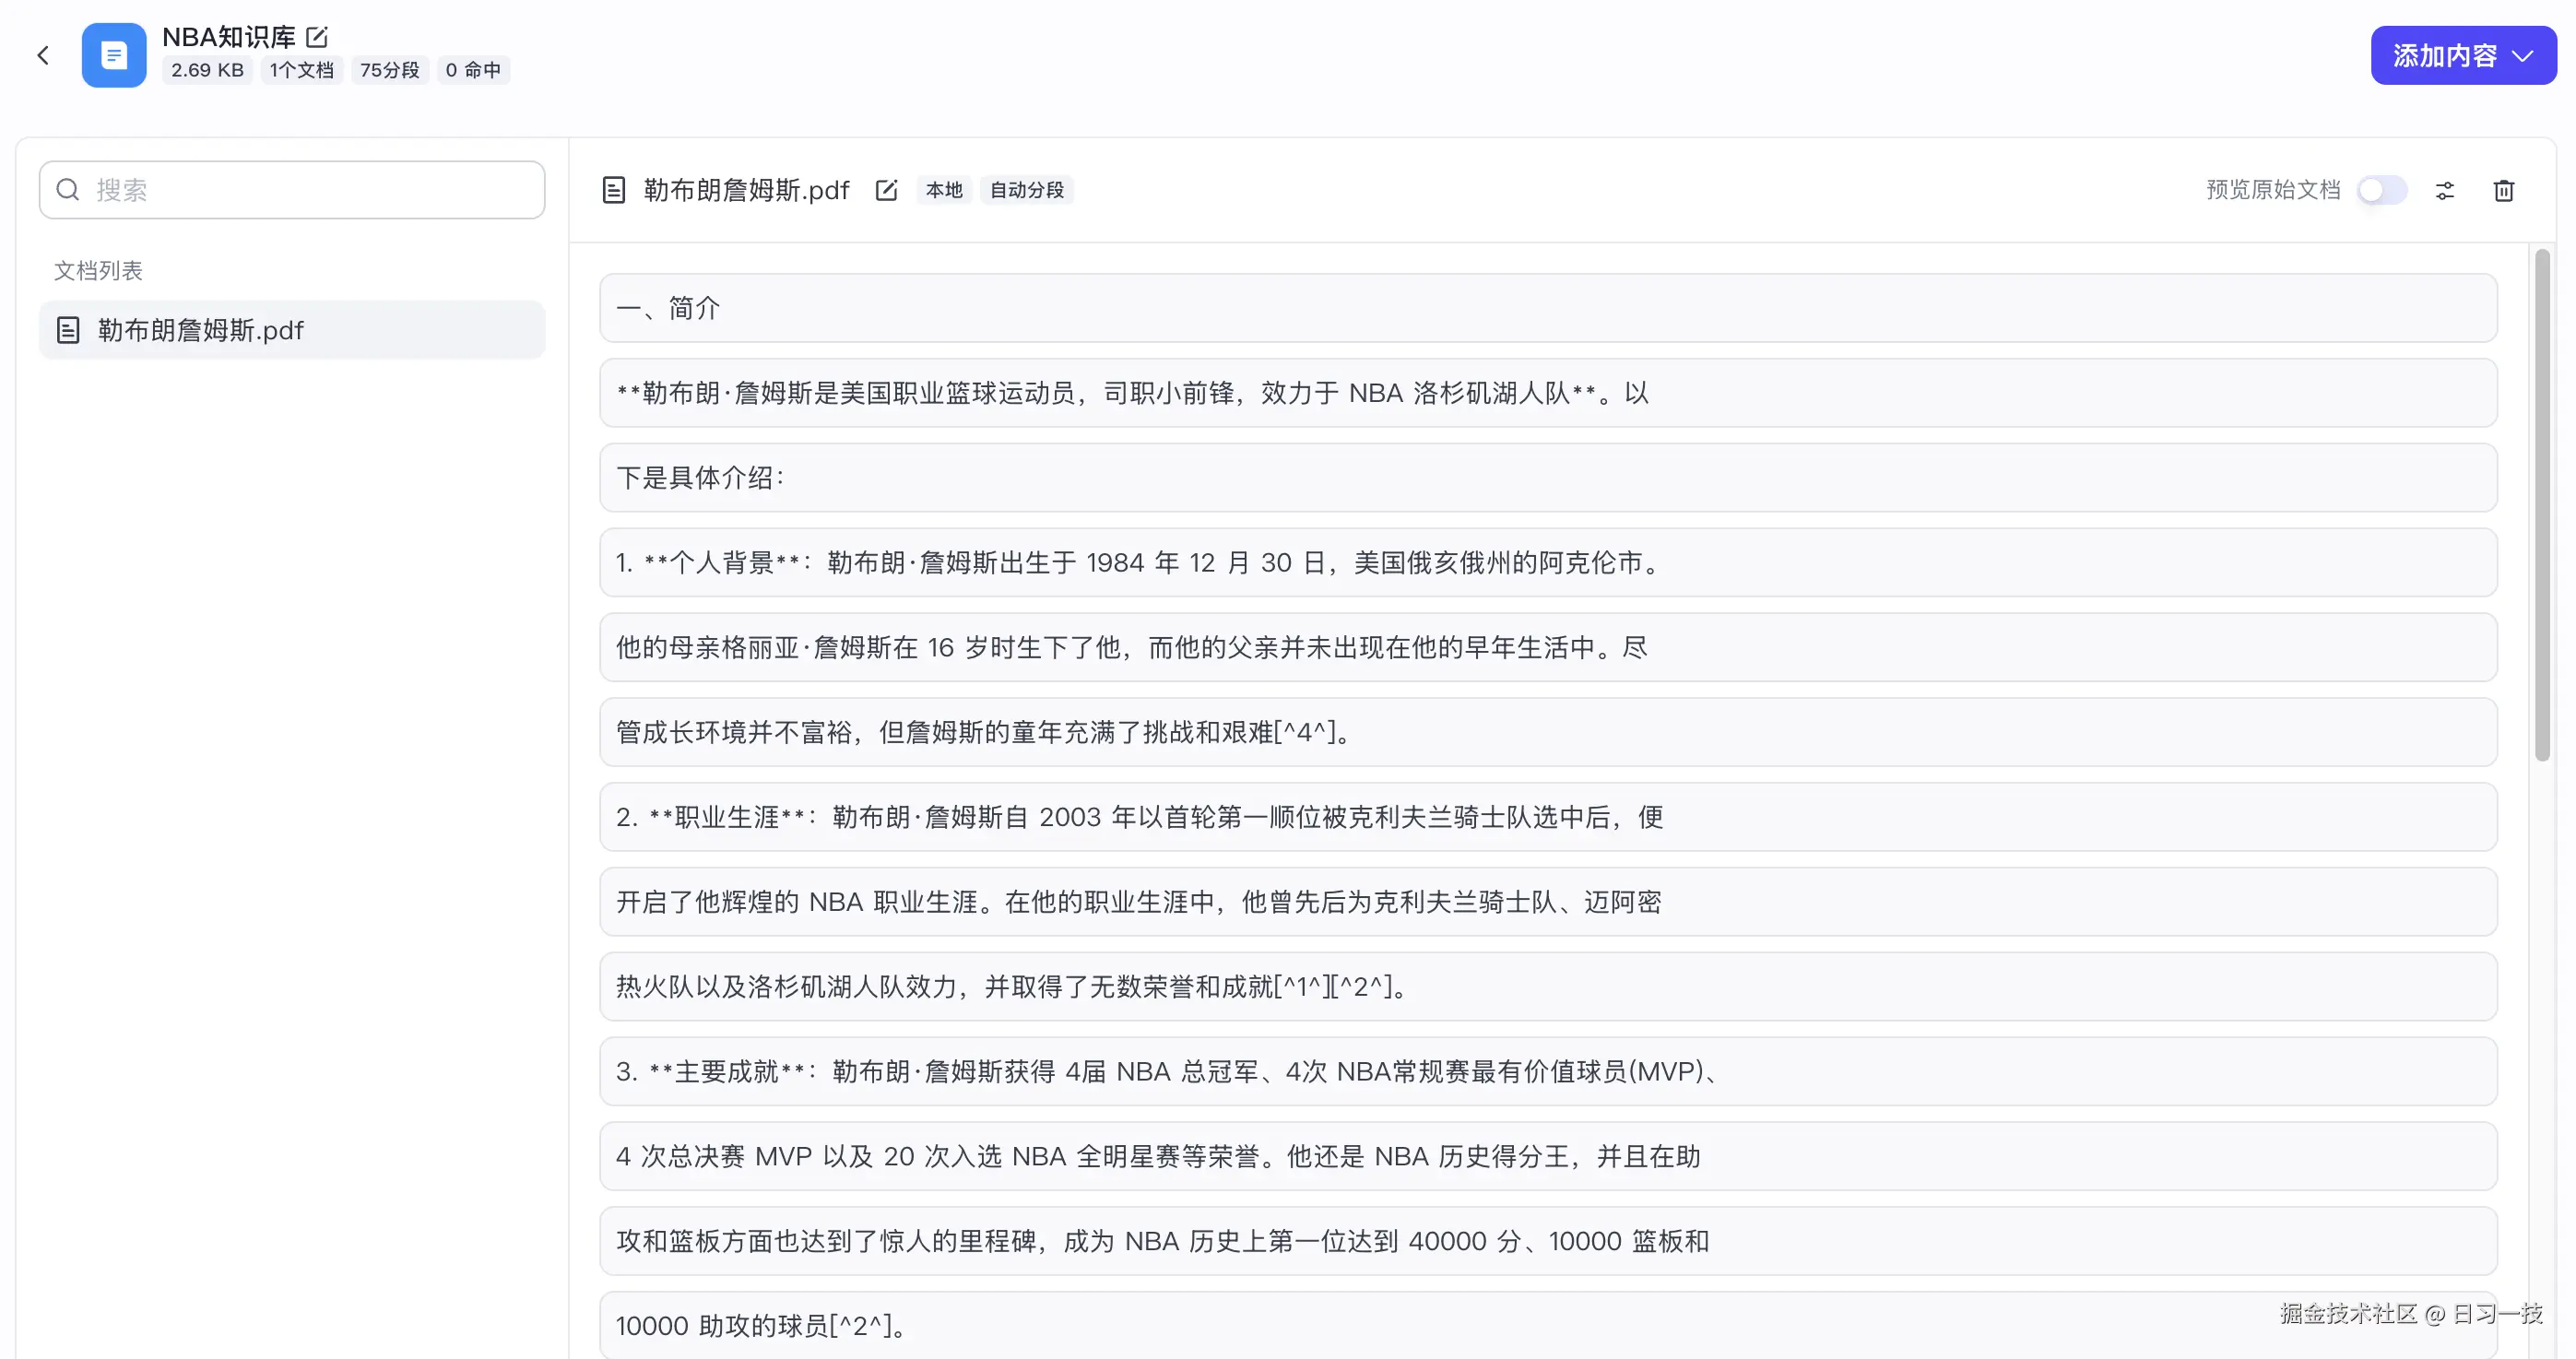
Task: Open the NBA知识库 knowledge base icon
Action: [x=113, y=55]
